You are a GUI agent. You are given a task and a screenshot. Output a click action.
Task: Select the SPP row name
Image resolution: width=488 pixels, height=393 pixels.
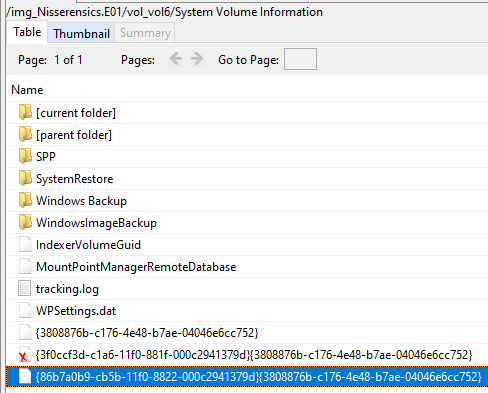click(x=46, y=157)
